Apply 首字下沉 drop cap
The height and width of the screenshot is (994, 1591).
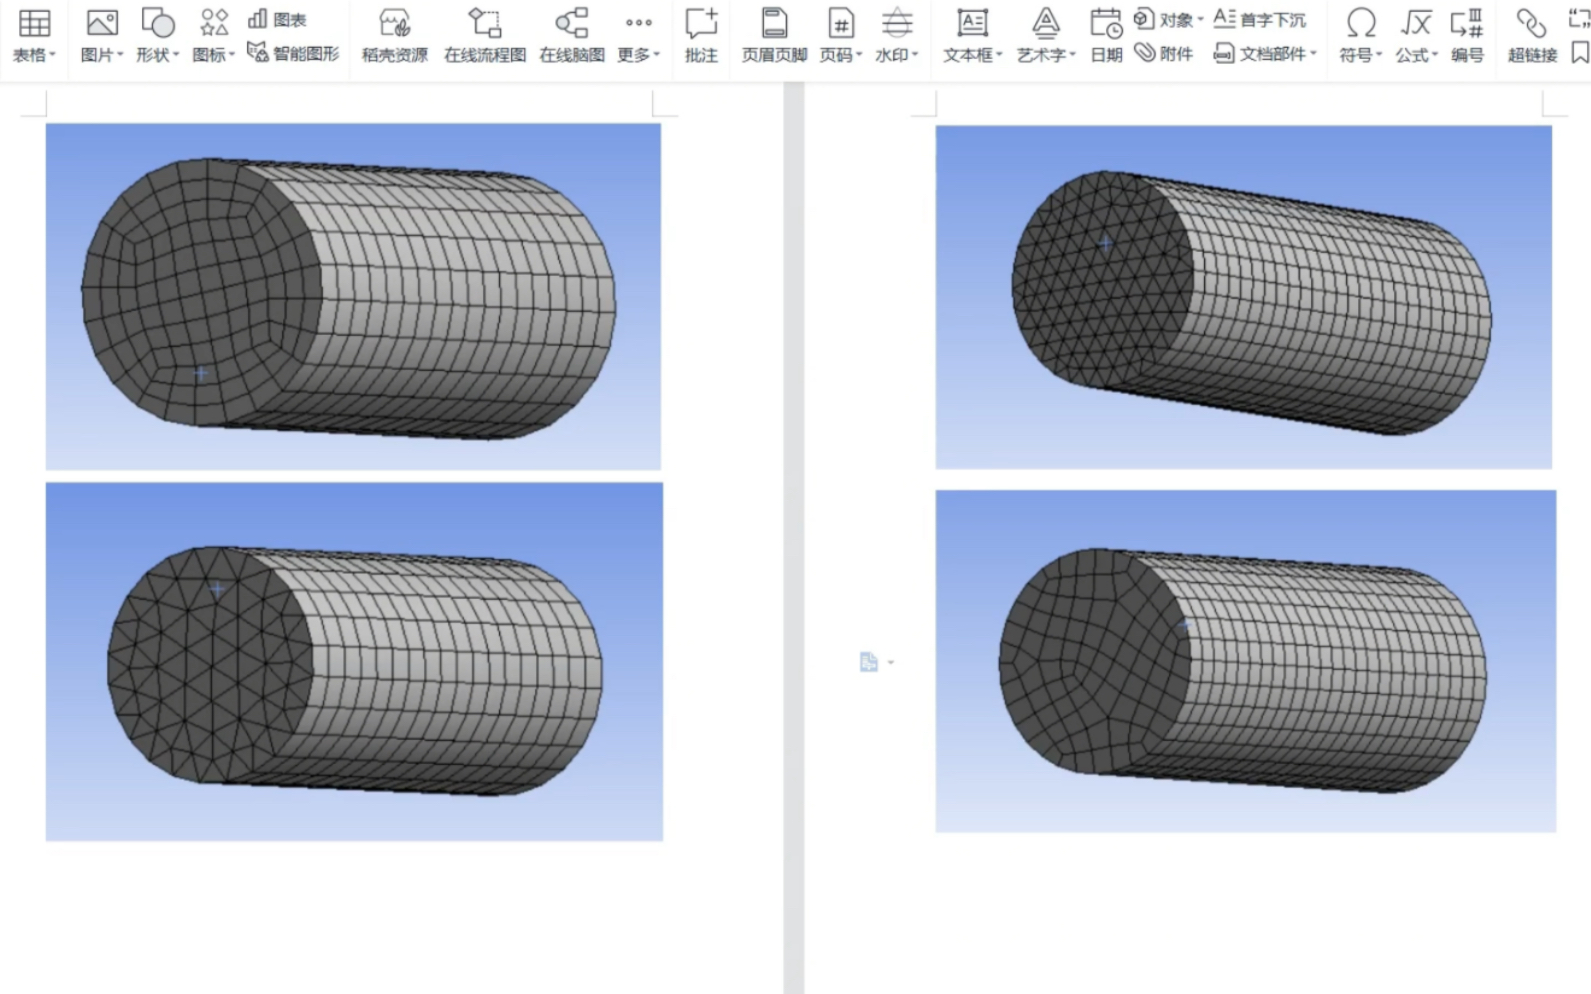[1260, 19]
